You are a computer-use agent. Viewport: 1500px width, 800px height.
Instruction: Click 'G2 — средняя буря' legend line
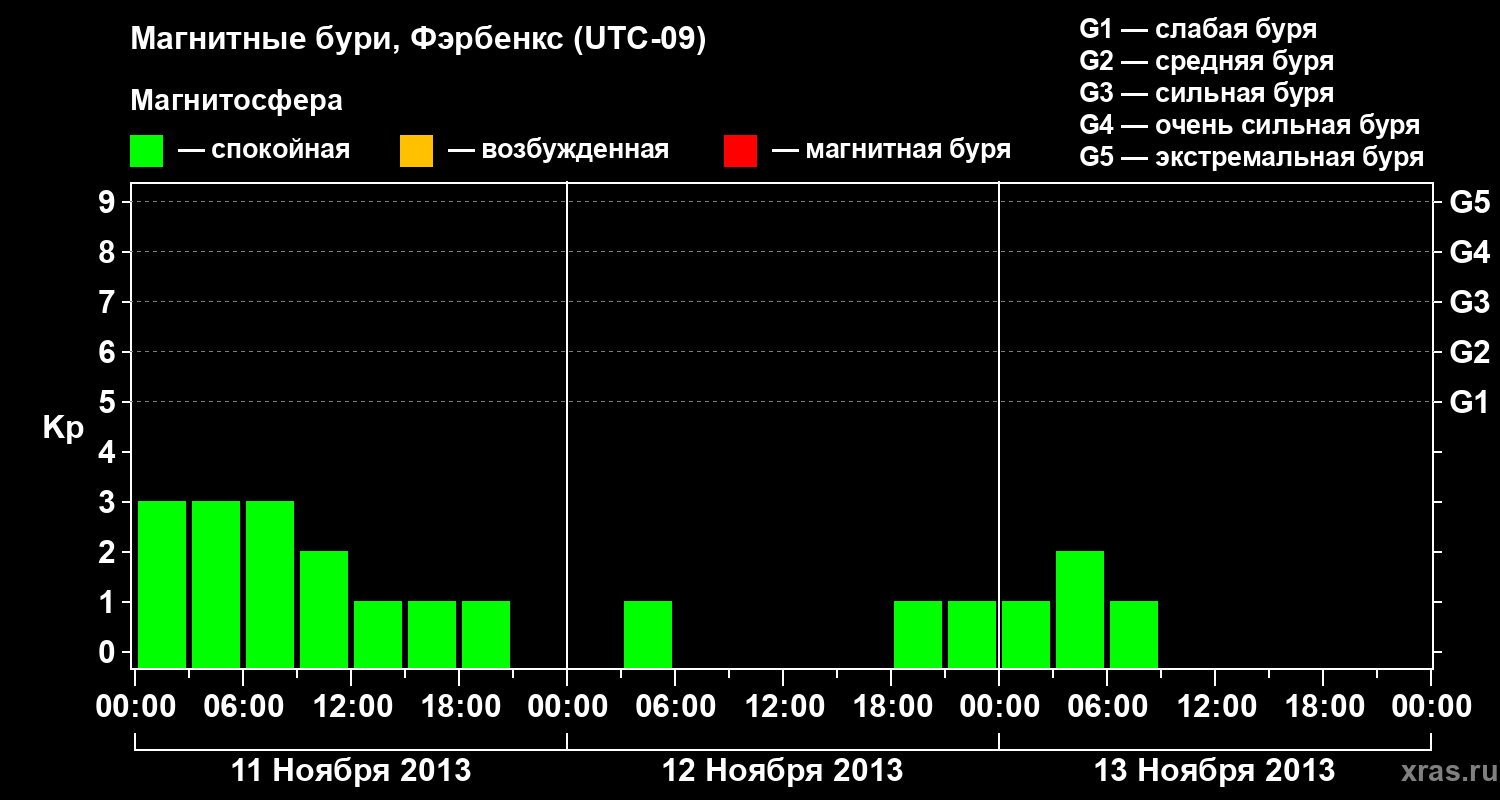(x=1207, y=61)
